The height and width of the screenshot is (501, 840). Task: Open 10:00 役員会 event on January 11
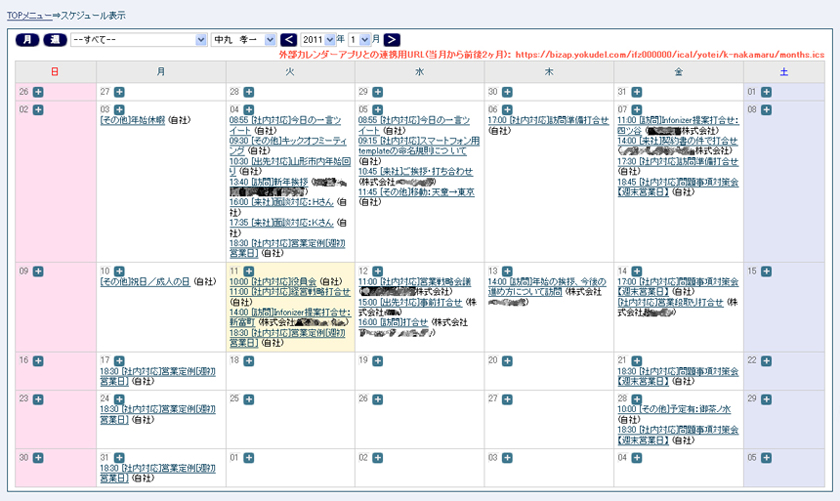click(x=272, y=283)
